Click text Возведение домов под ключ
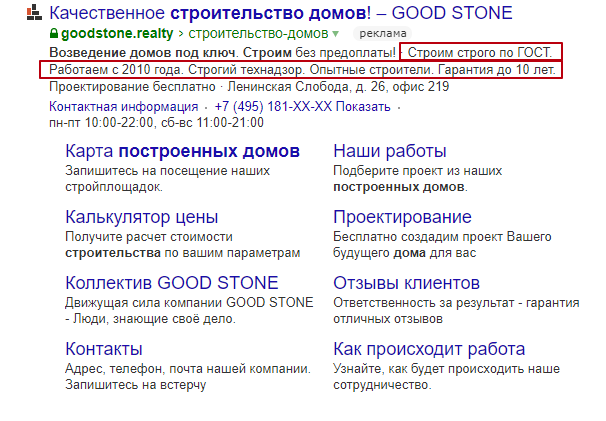The image size is (606, 421). pyautogui.click(x=142, y=52)
